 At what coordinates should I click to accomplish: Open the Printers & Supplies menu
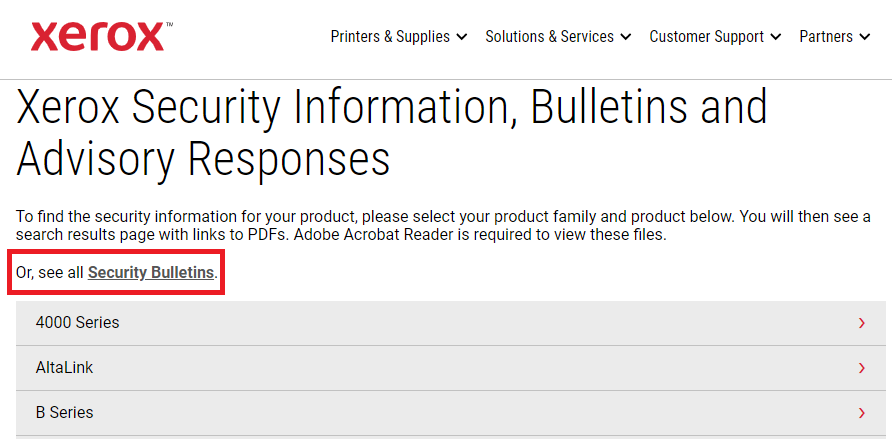(x=399, y=36)
